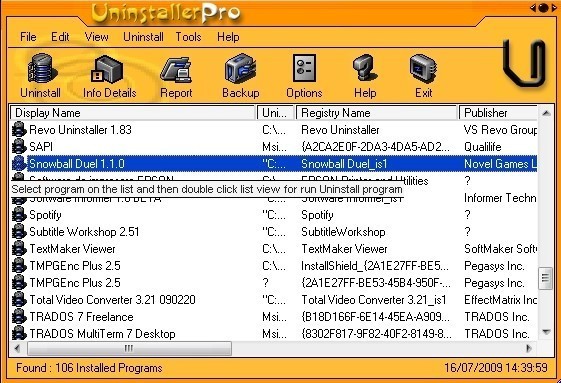Viewport: 561px width, 383px height.
Task: Sort by the Display Name column header
Action: click(133, 113)
